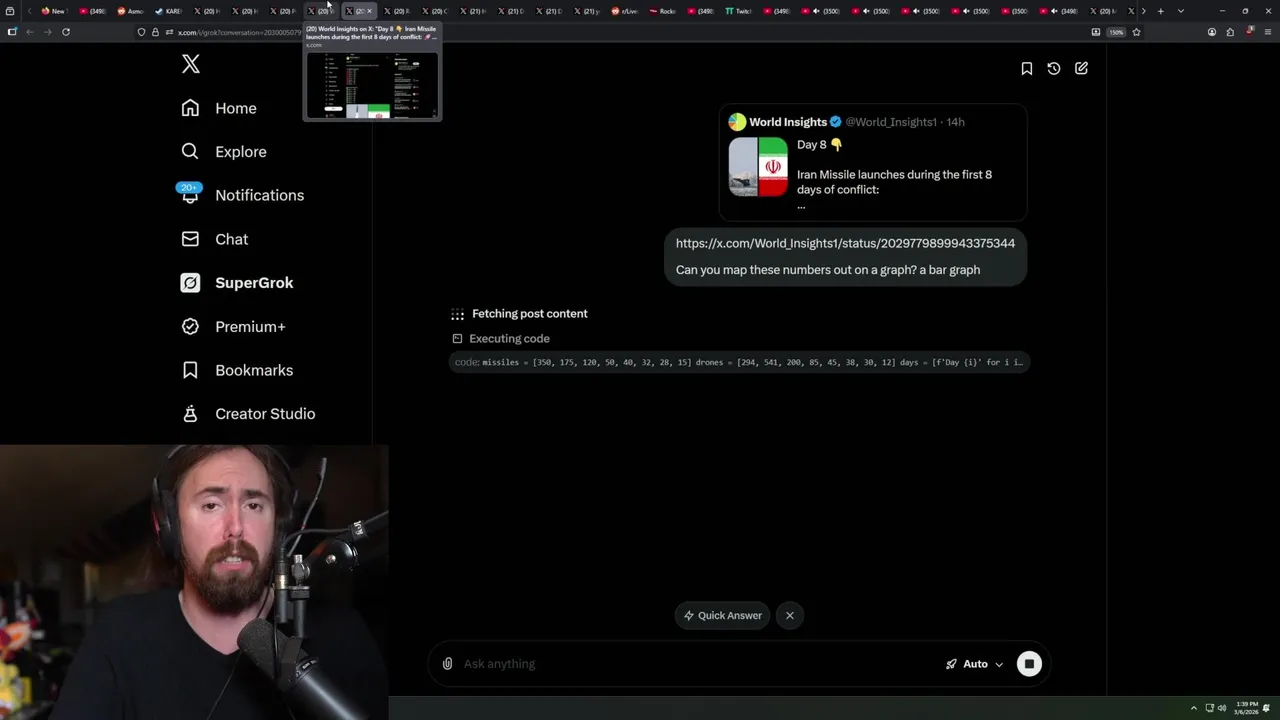
Task: Close the active X tab
Action: 369,11
